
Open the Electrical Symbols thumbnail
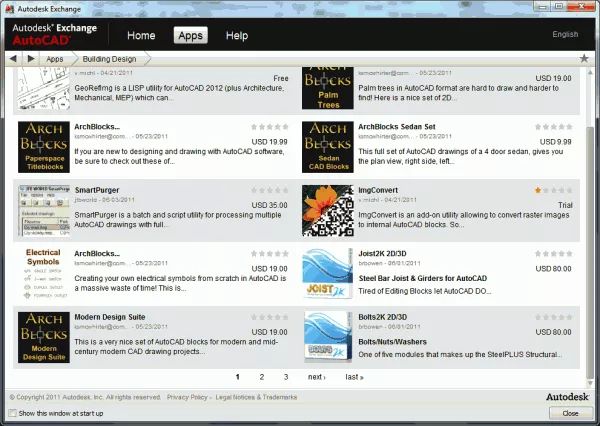[x=44, y=274]
